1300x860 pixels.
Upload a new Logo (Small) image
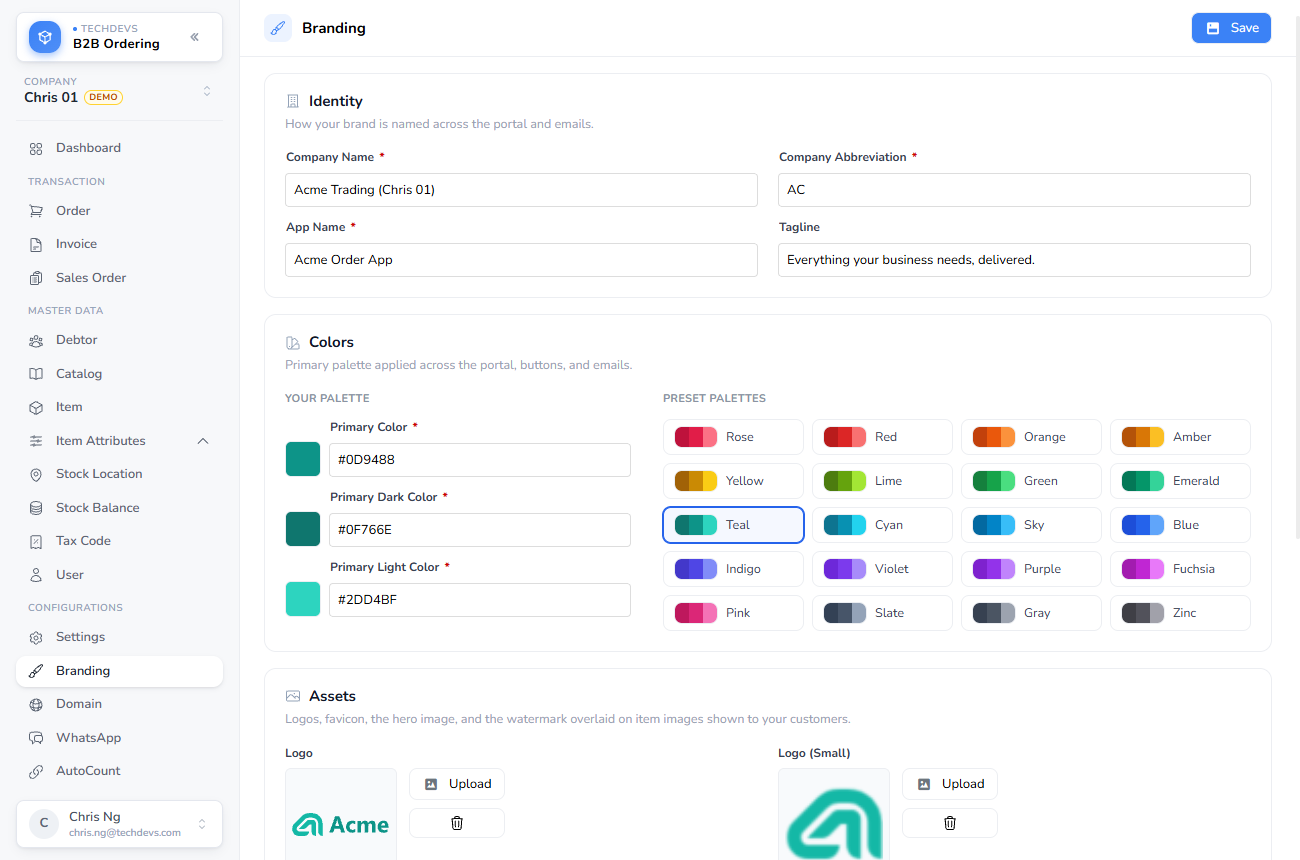950,784
